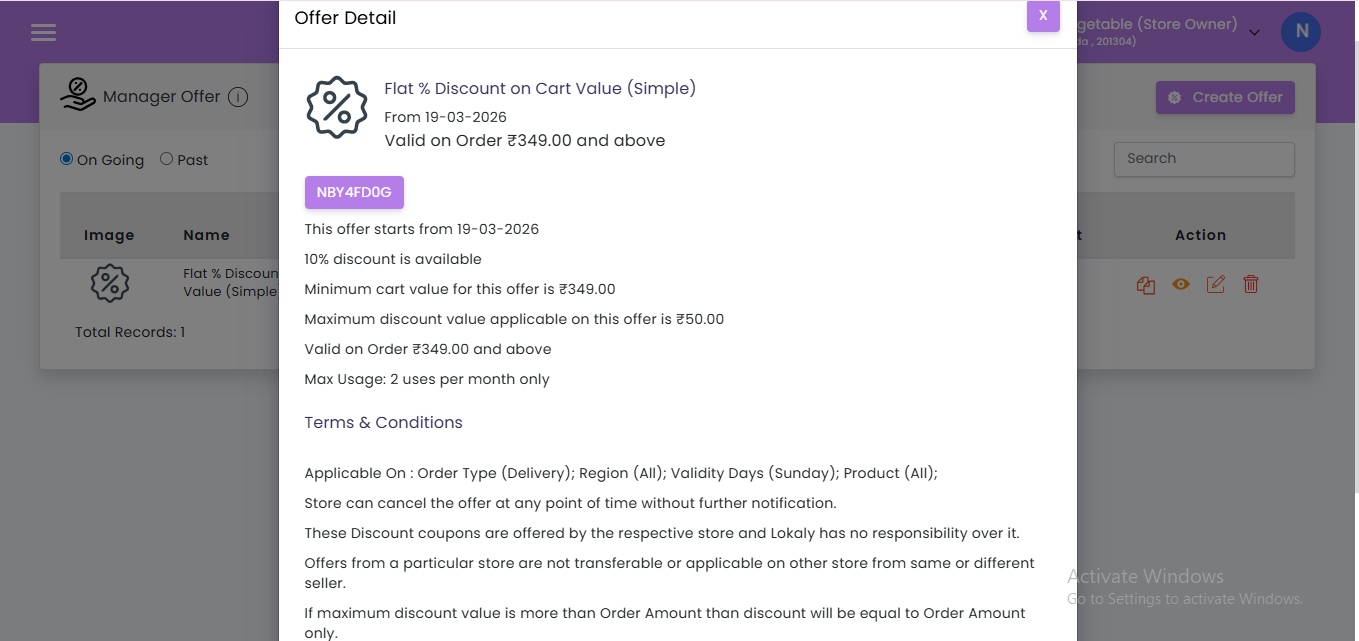Click the NBY4FD0G coupon code button
The width and height of the screenshot is (1359, 641).
[x=354, y=192]
